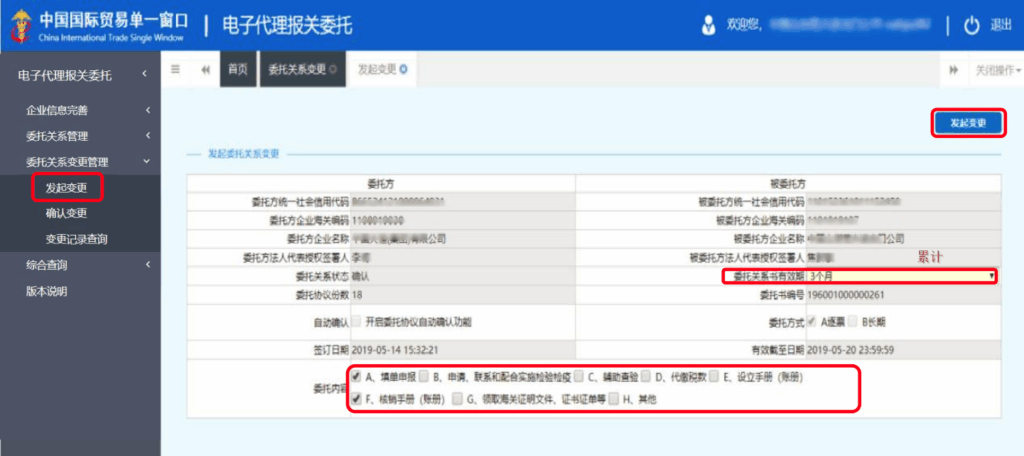
Task: Open 确认变更 in the sidebar
Action: click(66, 214)
